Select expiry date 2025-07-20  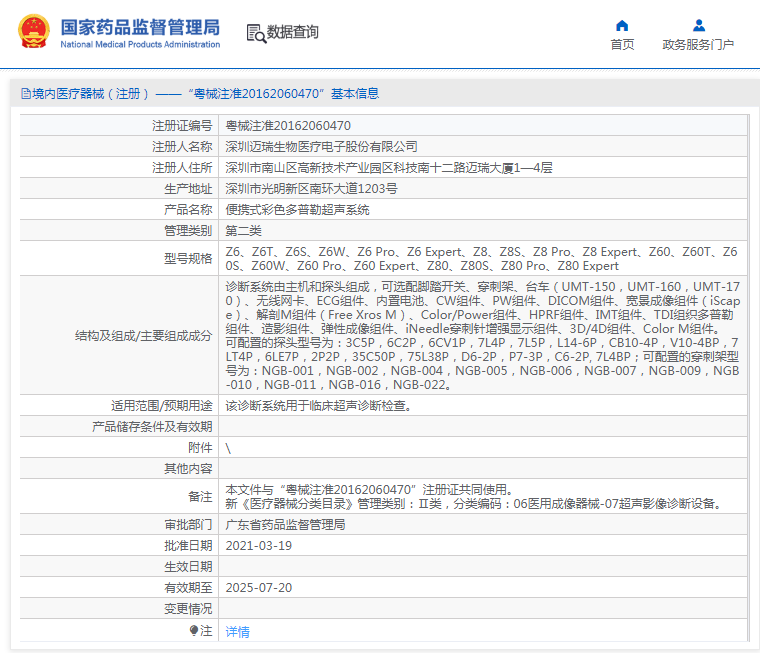(259, 588)
